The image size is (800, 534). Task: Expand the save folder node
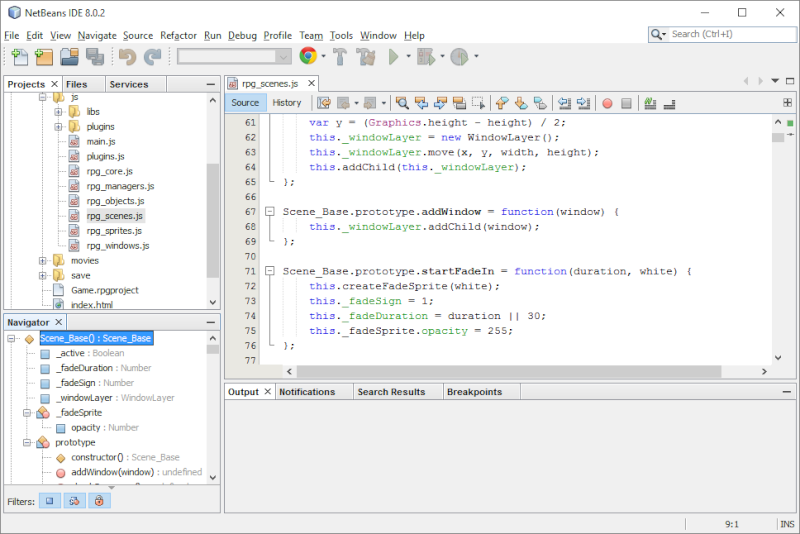(42, 275)
